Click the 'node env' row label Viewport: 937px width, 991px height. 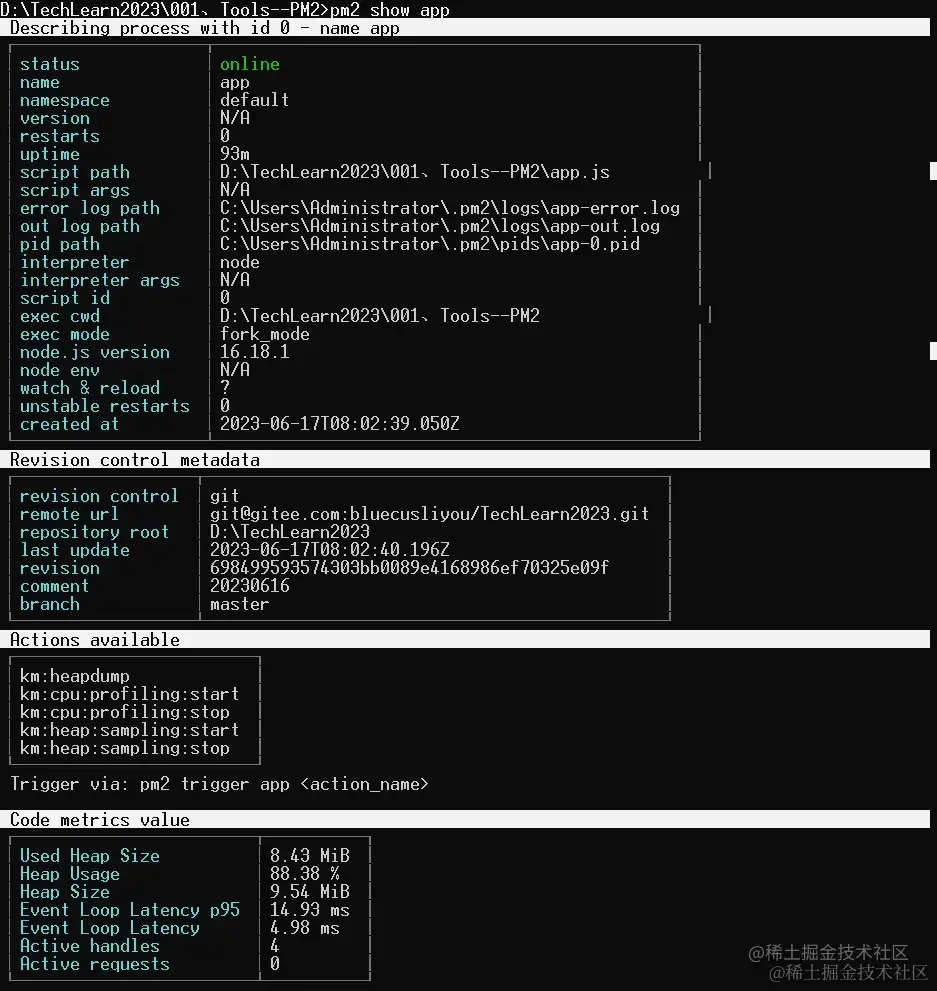(59, 370)
